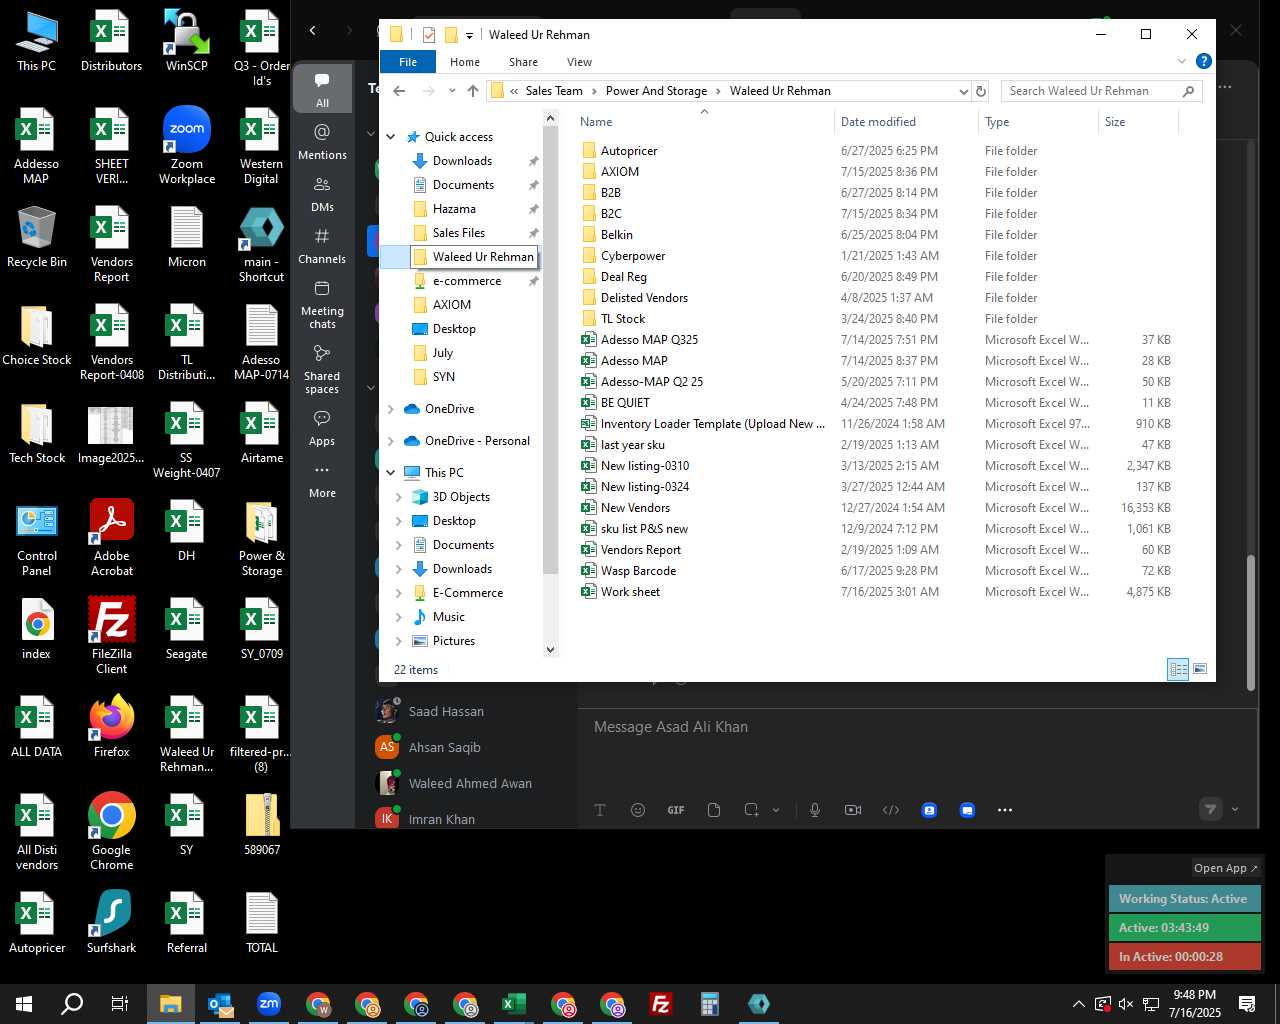Image resolution: width=1280 pixels, height=1024 pixels.
Task: Click the Sales Team breadcrumb
Action: (554, 91)
